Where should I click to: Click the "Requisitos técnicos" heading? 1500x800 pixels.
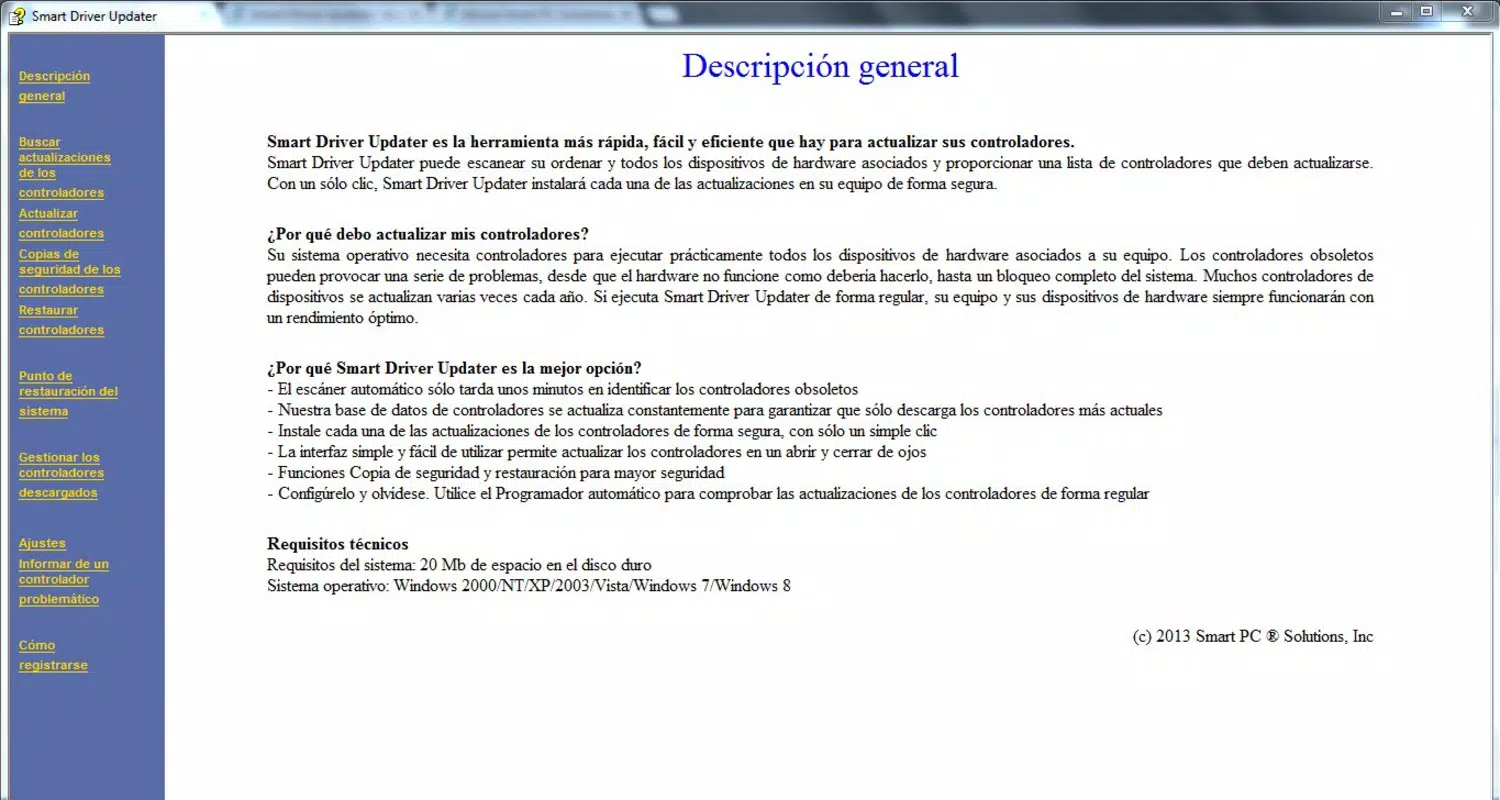point(338,544)
